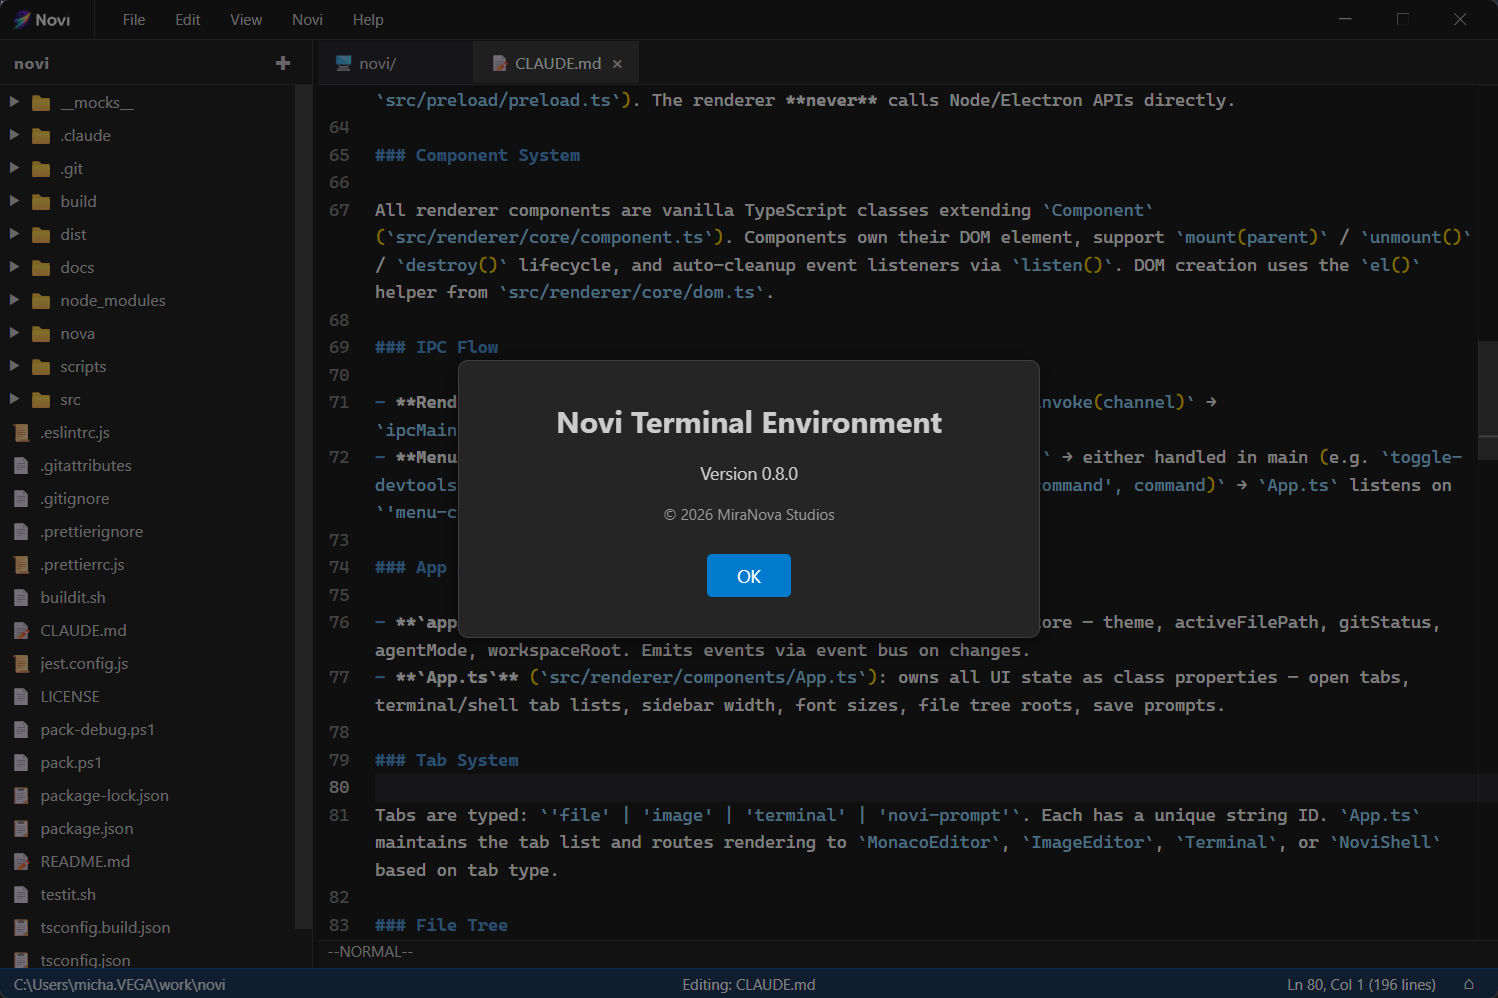Screen dimensions: 1498x998
Task: Open the Novi menu
Action: click(x=307, y=20)
